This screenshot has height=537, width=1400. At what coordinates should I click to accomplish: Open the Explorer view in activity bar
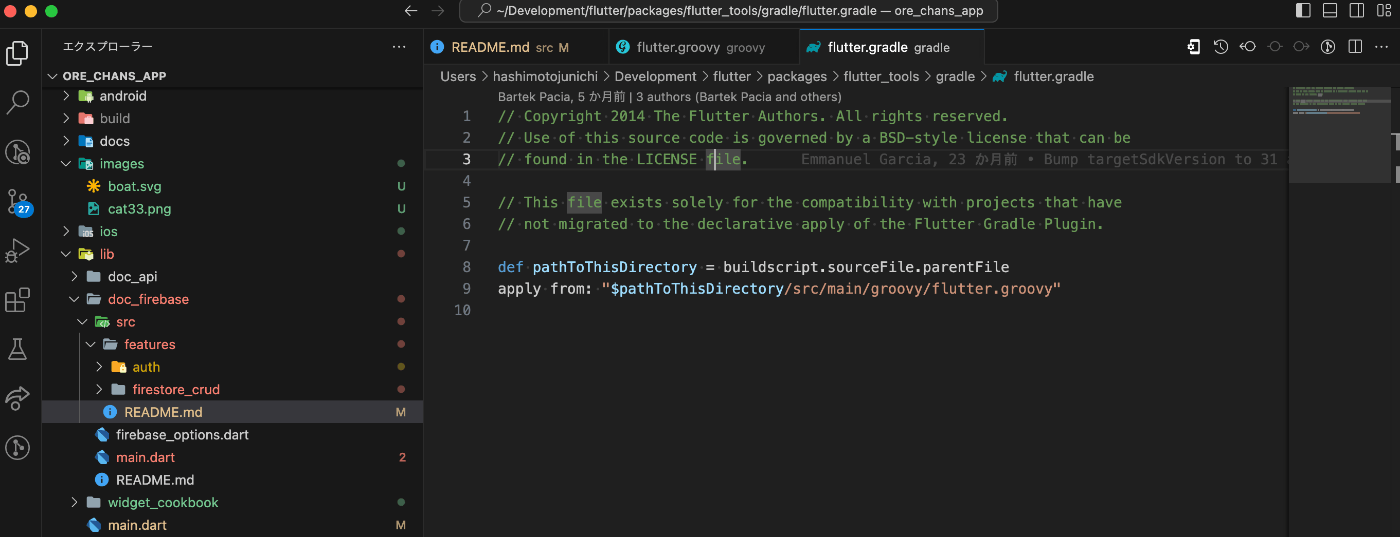(18, 53)
